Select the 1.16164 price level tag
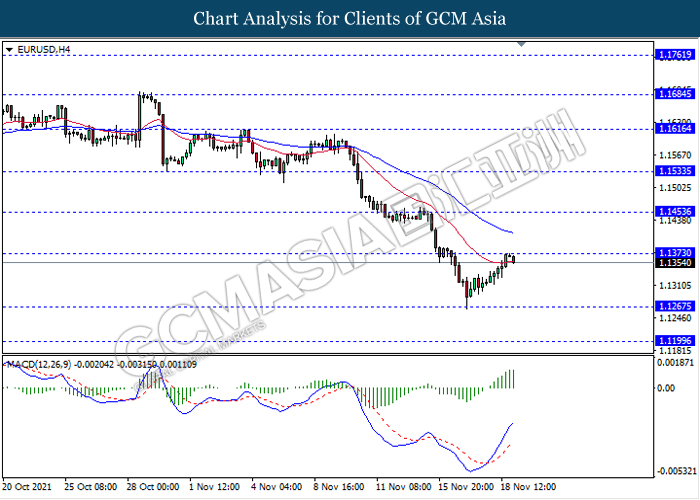This screenshot has width=700, height=500. point(670,129)
